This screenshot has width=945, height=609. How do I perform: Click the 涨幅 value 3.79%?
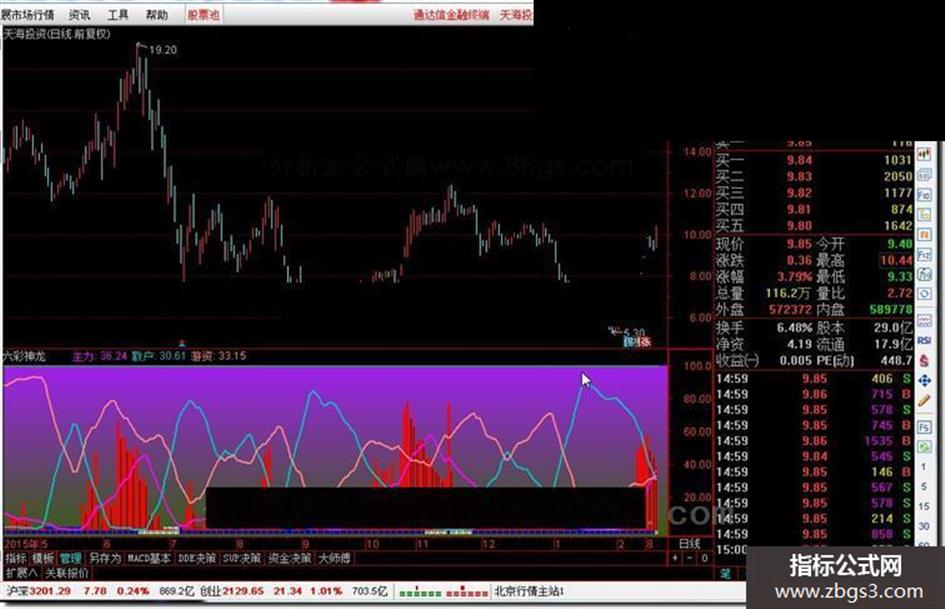(794, 277)
